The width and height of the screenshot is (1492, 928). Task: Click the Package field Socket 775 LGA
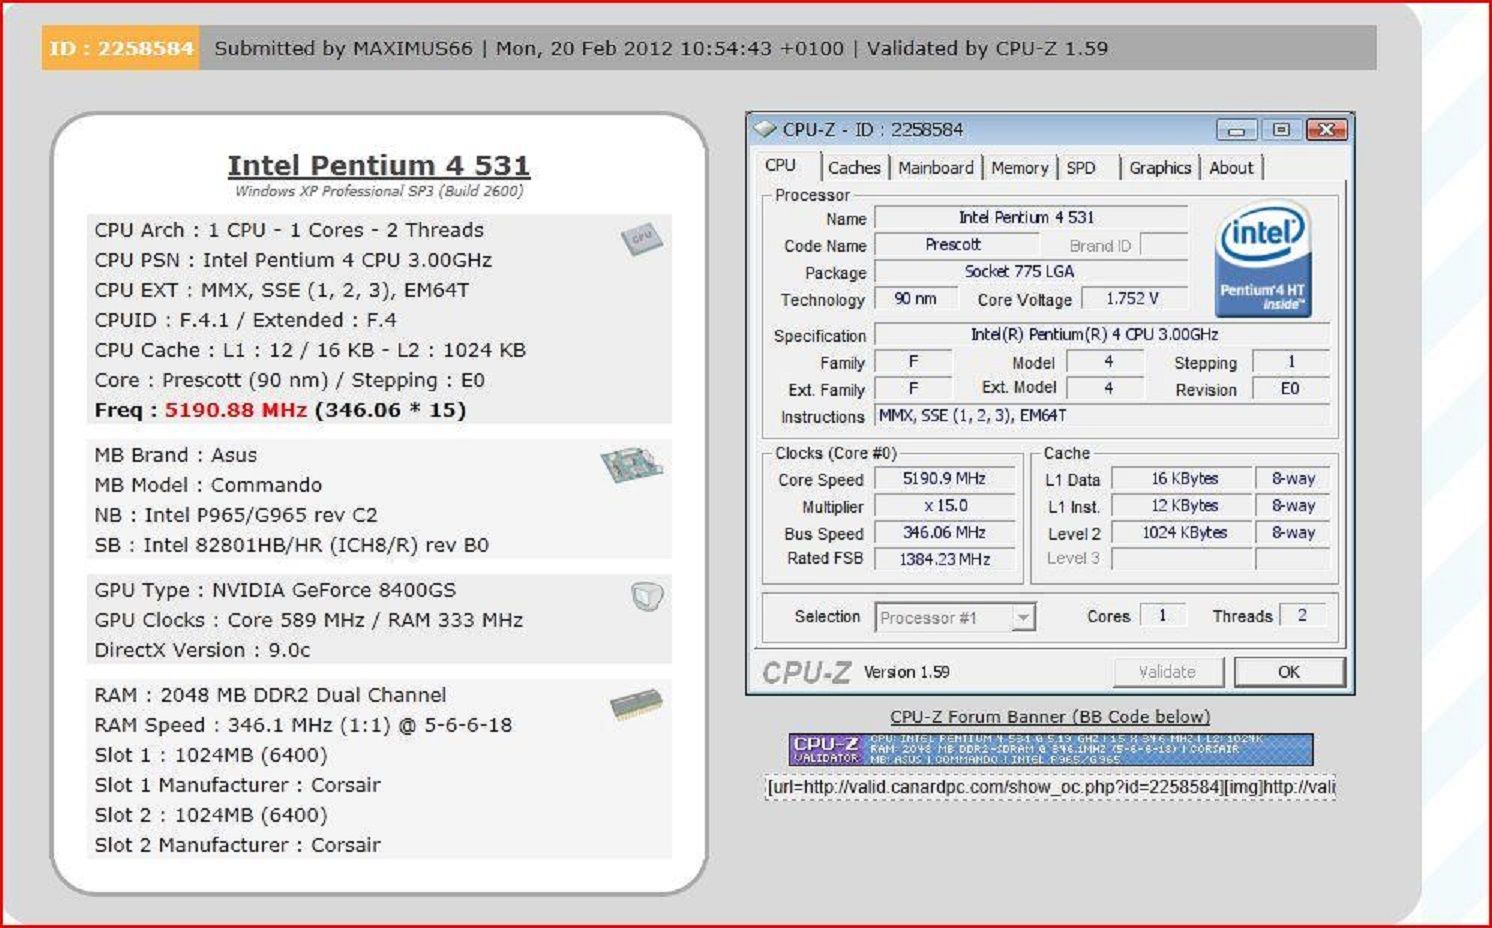pyautogui.click(x=1031, y=272)
